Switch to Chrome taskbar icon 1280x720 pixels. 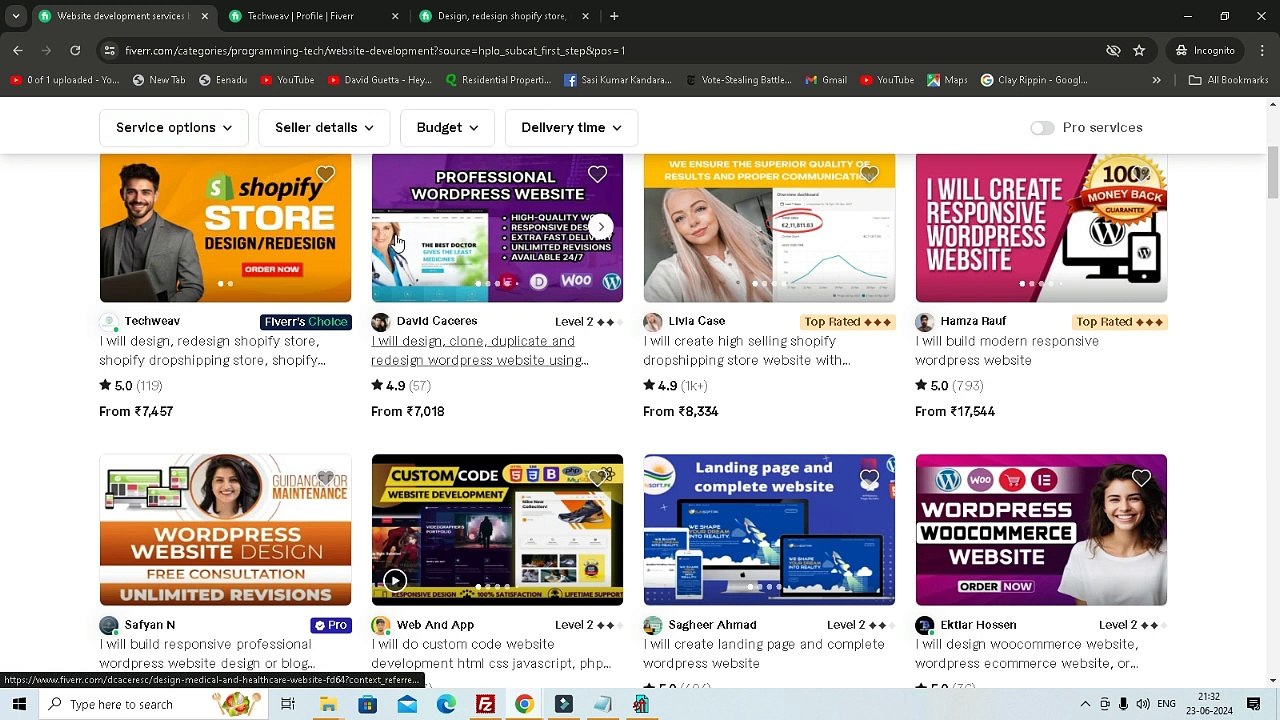point(524,704)
